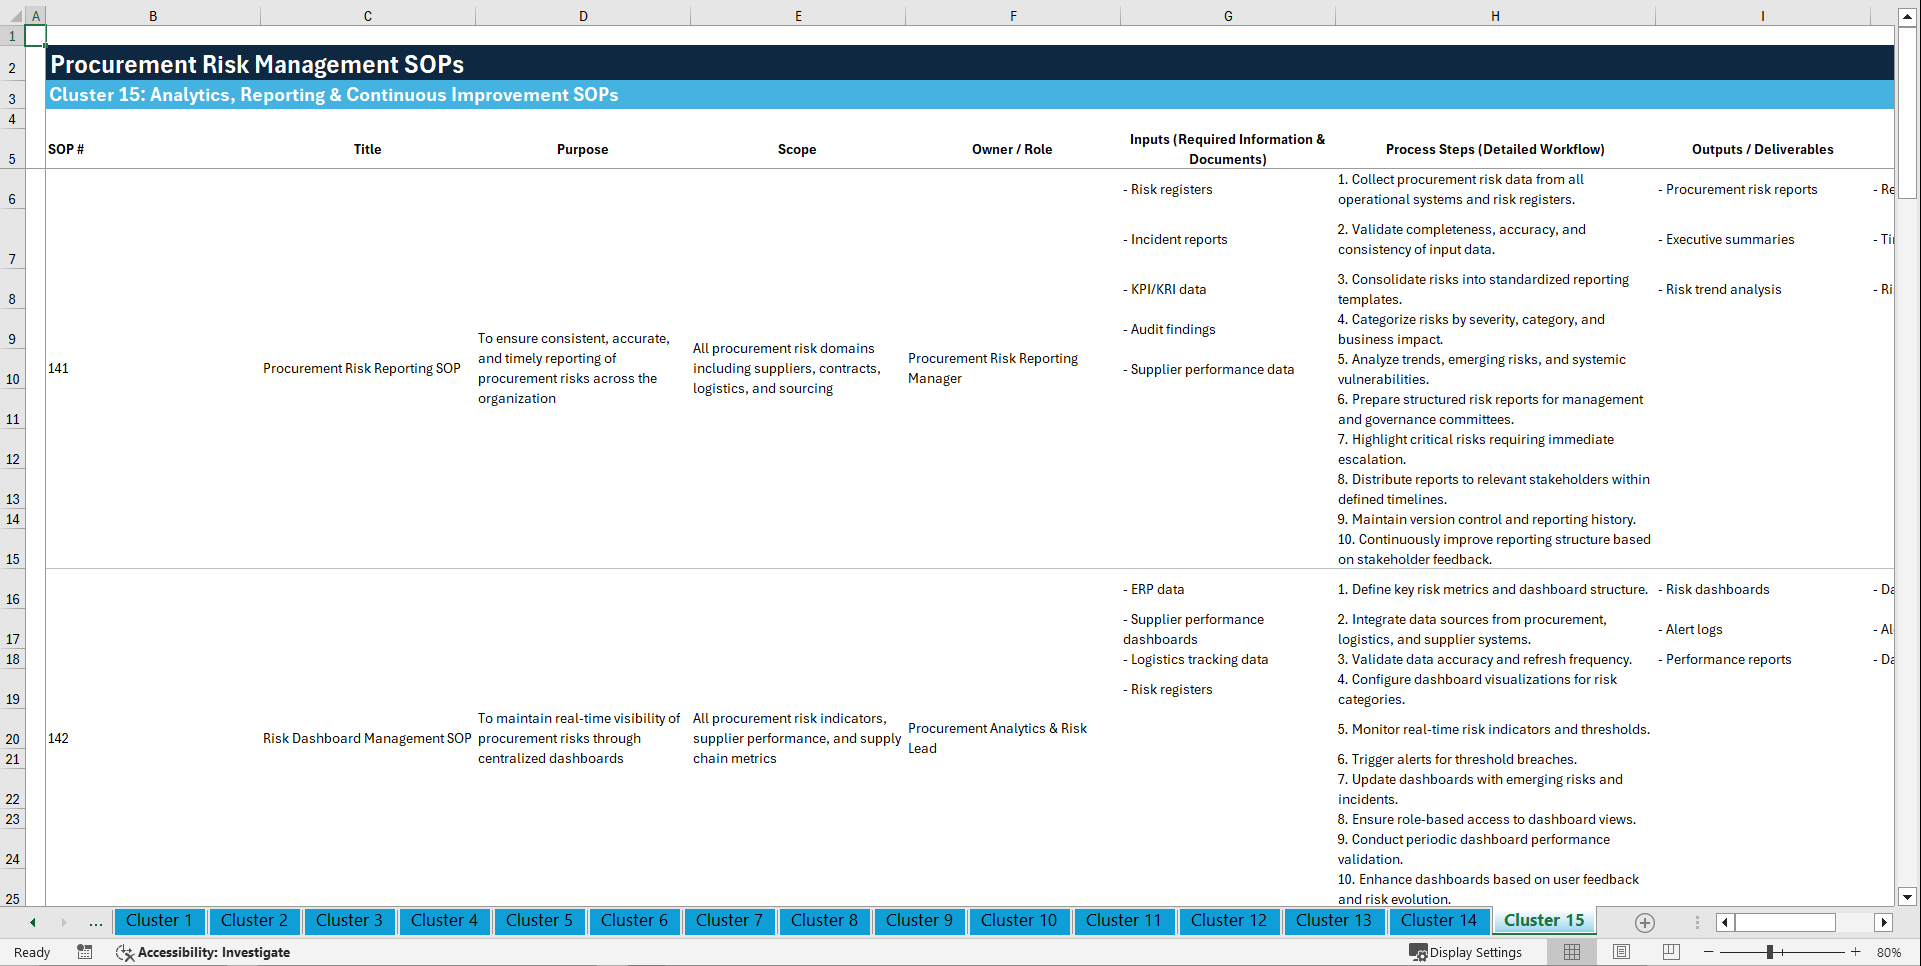Click horizontal scrollbar left arrow

[1725, 922]
